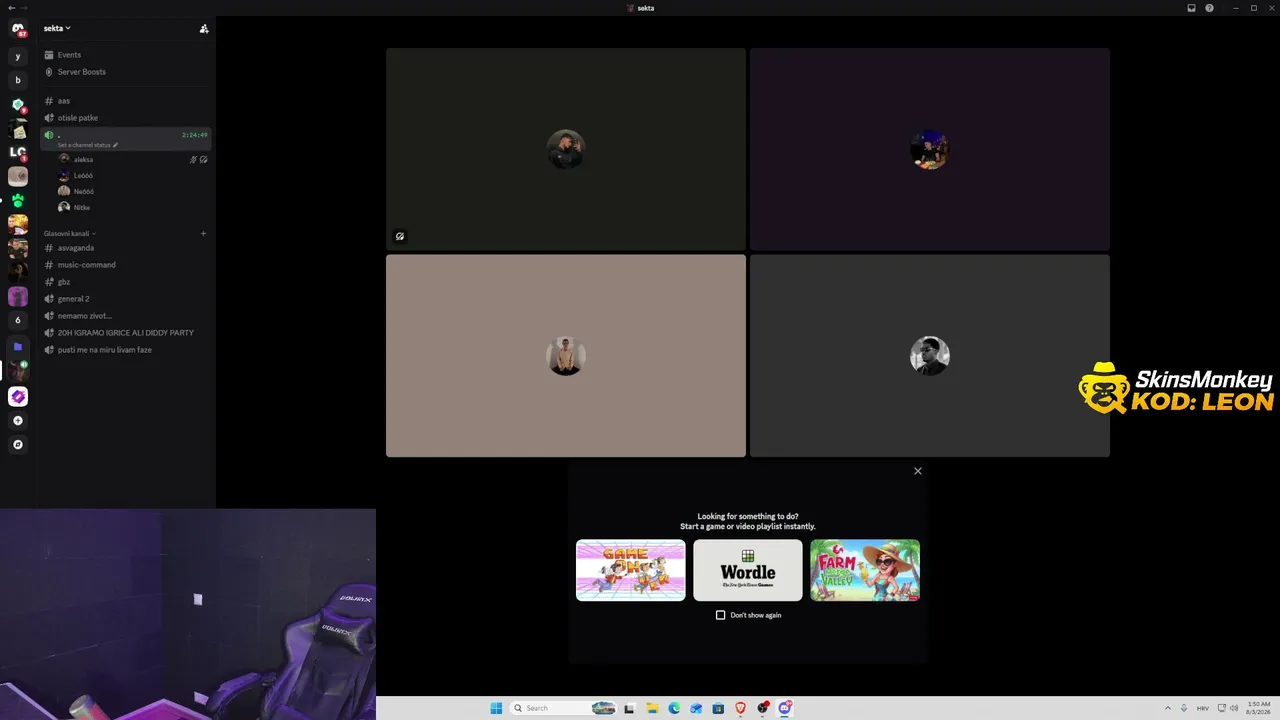1280x720 pixels.
Task: Click the Discord taskbar icon
Action: click(x=785, y=708)
